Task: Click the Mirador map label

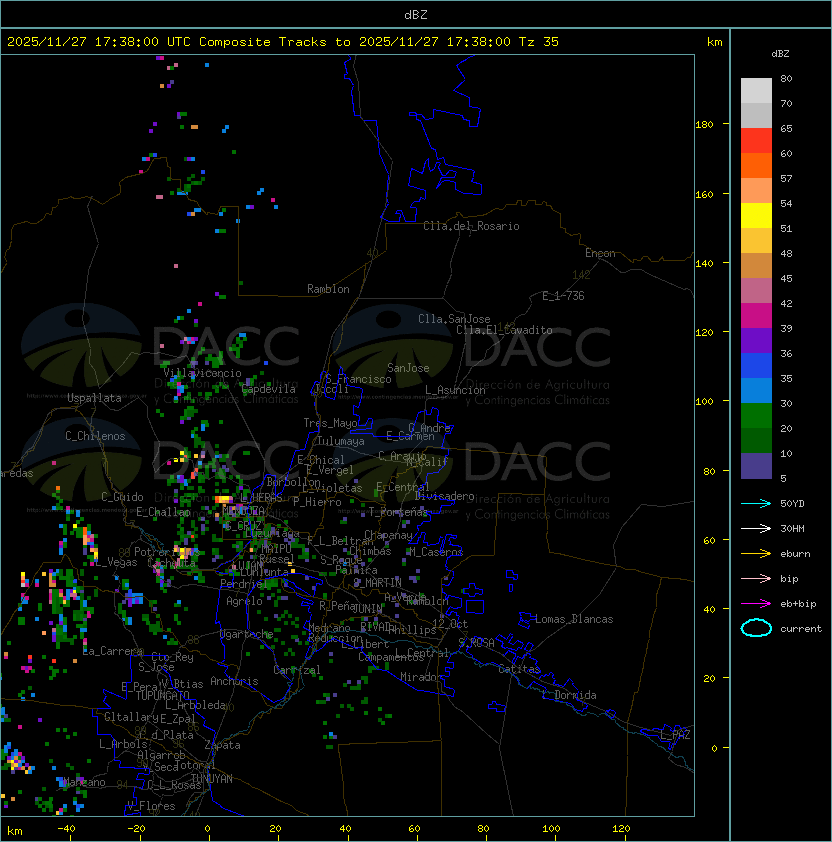Action: coord(422,677)
